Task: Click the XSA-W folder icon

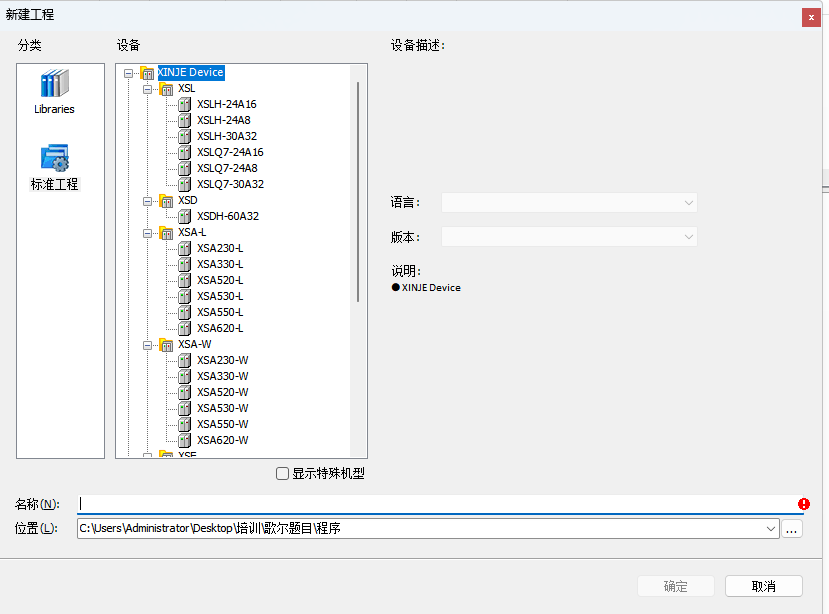Action: [x=167, y=345]
